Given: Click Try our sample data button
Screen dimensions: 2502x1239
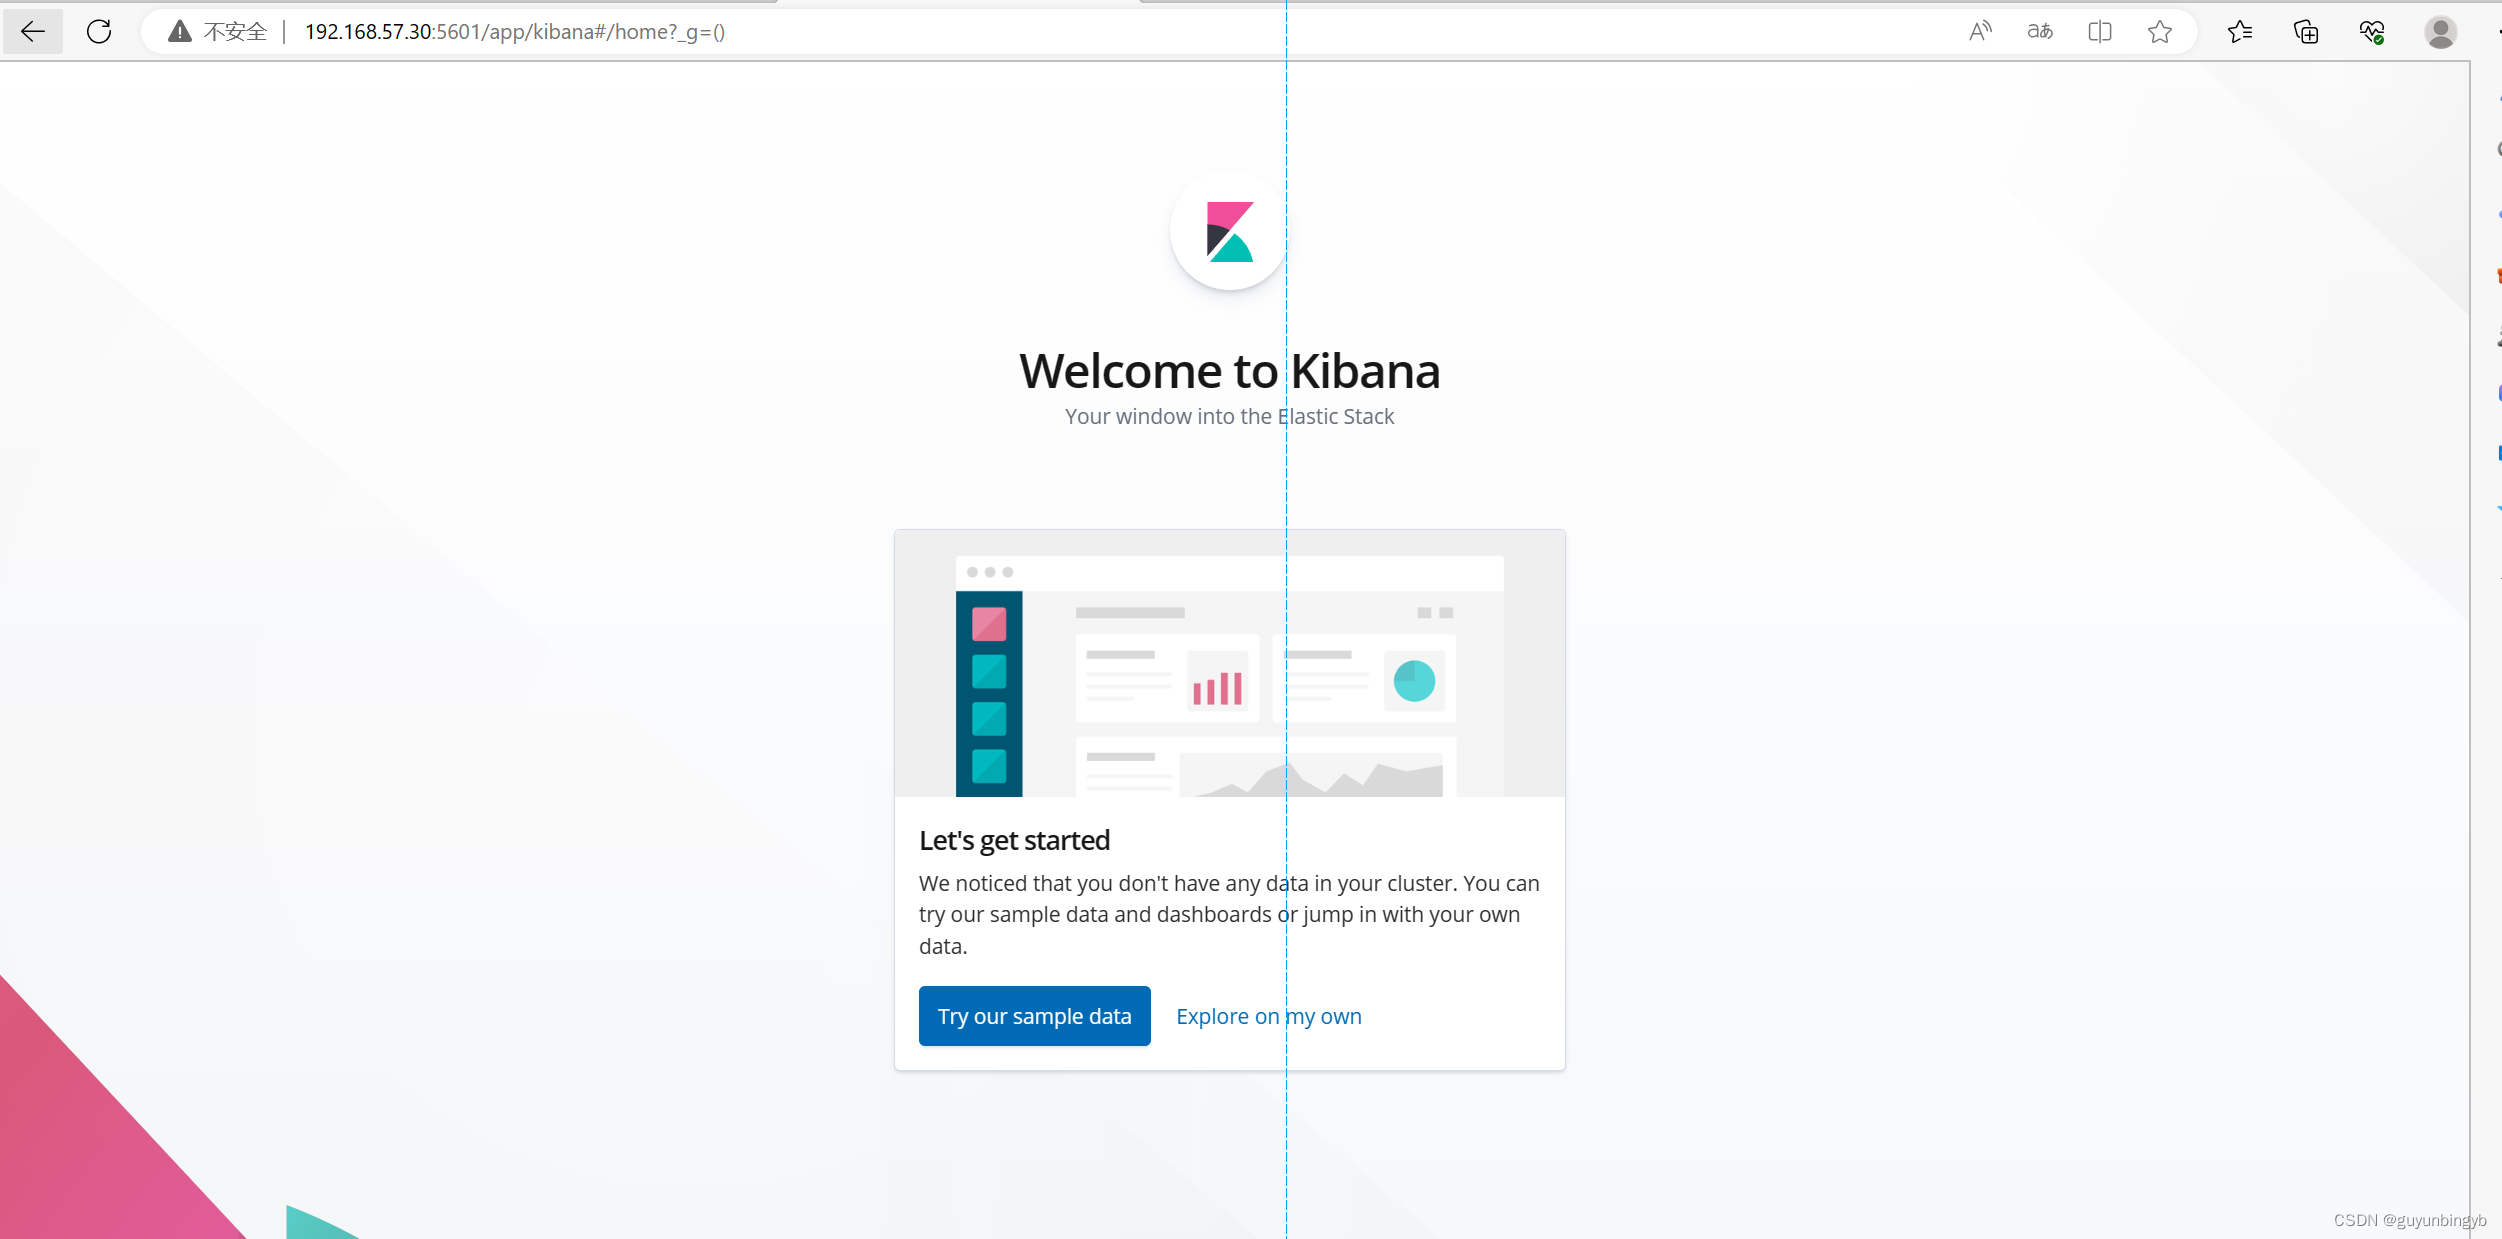Looking at the screenshot, I should 1034,1015.
